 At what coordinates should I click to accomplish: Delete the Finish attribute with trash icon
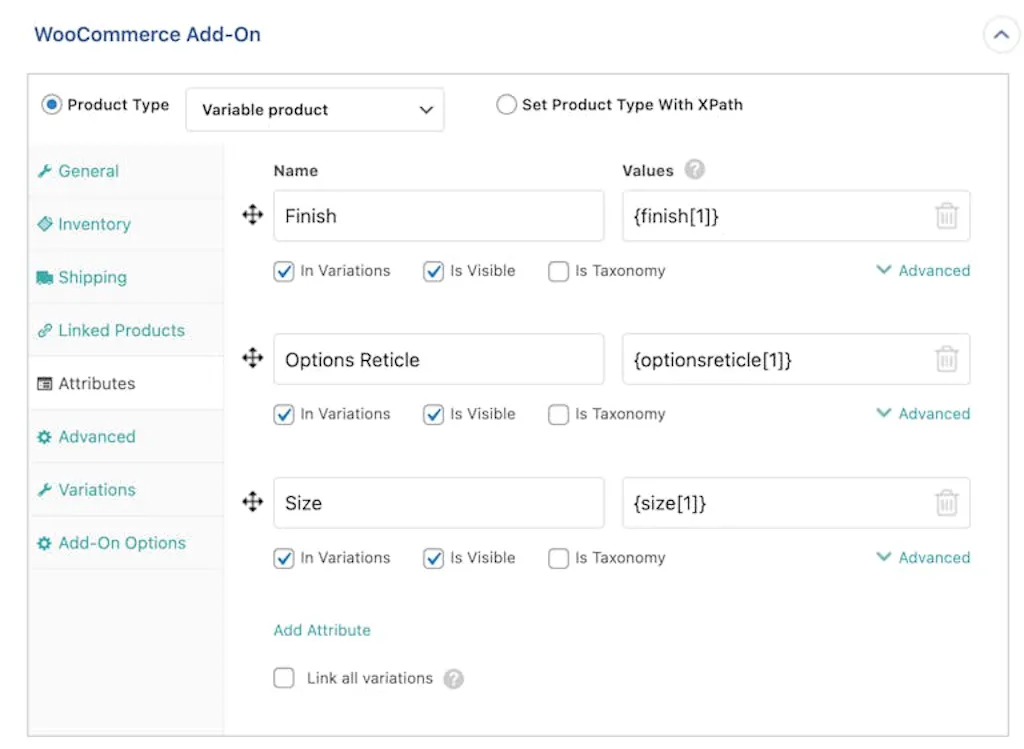(x=946, y=215)
